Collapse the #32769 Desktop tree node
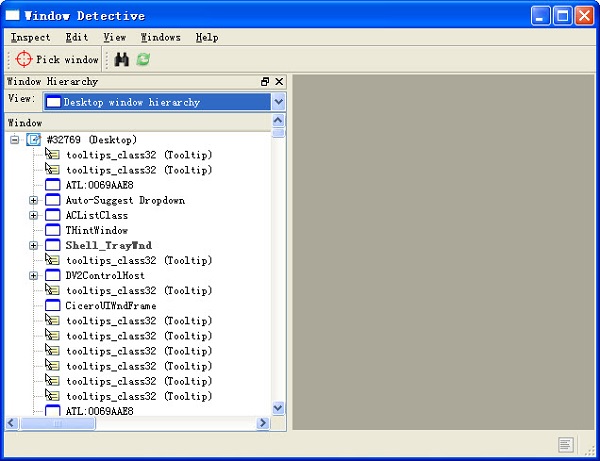Image resolution: width=600 pixels, height=461 pixels. point(15,140)
